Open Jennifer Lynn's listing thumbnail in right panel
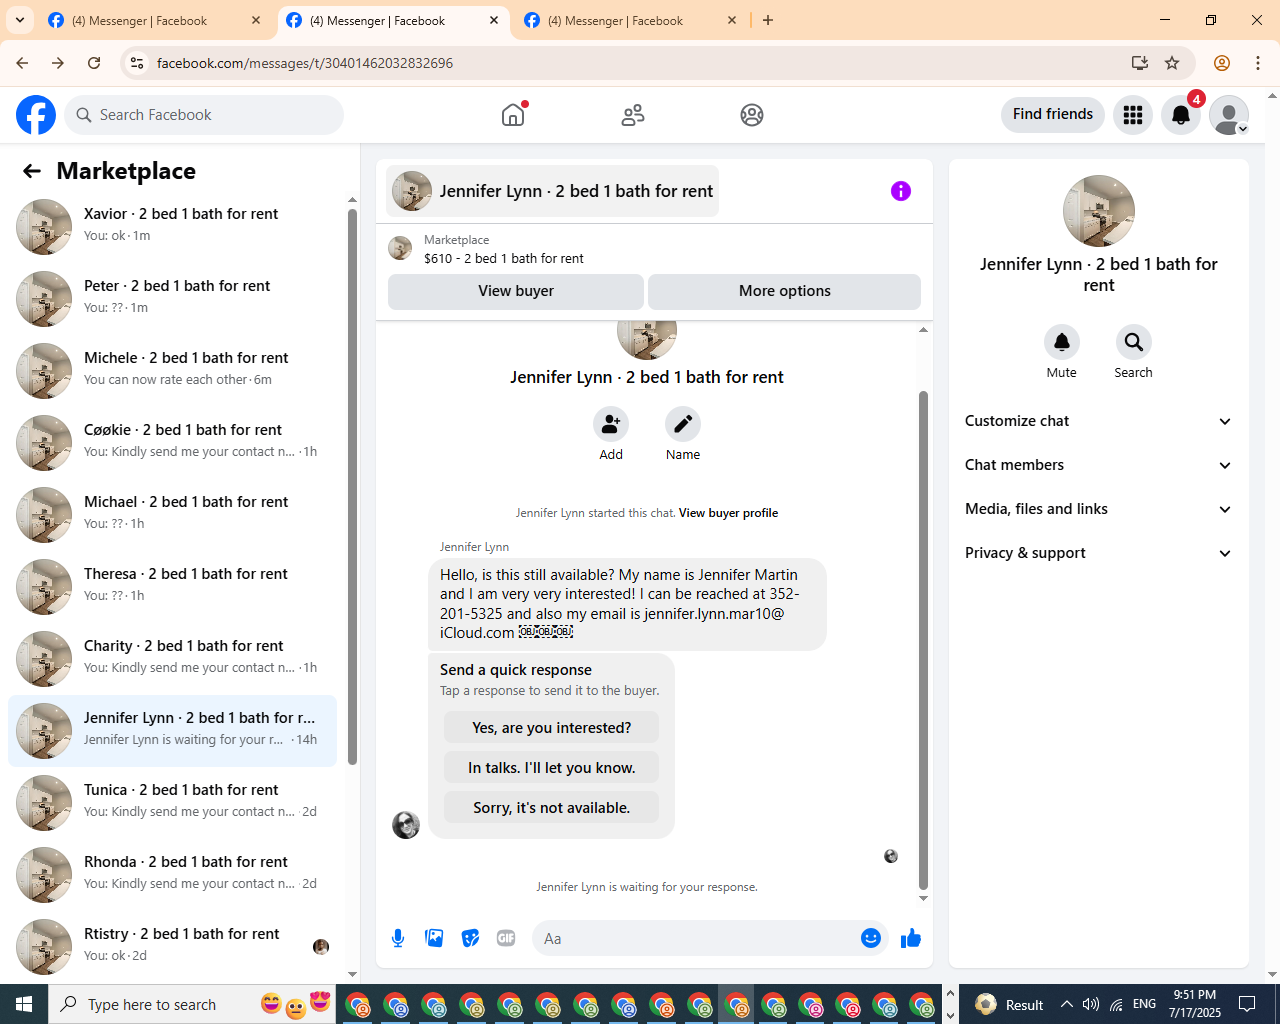 [1099, 211]
